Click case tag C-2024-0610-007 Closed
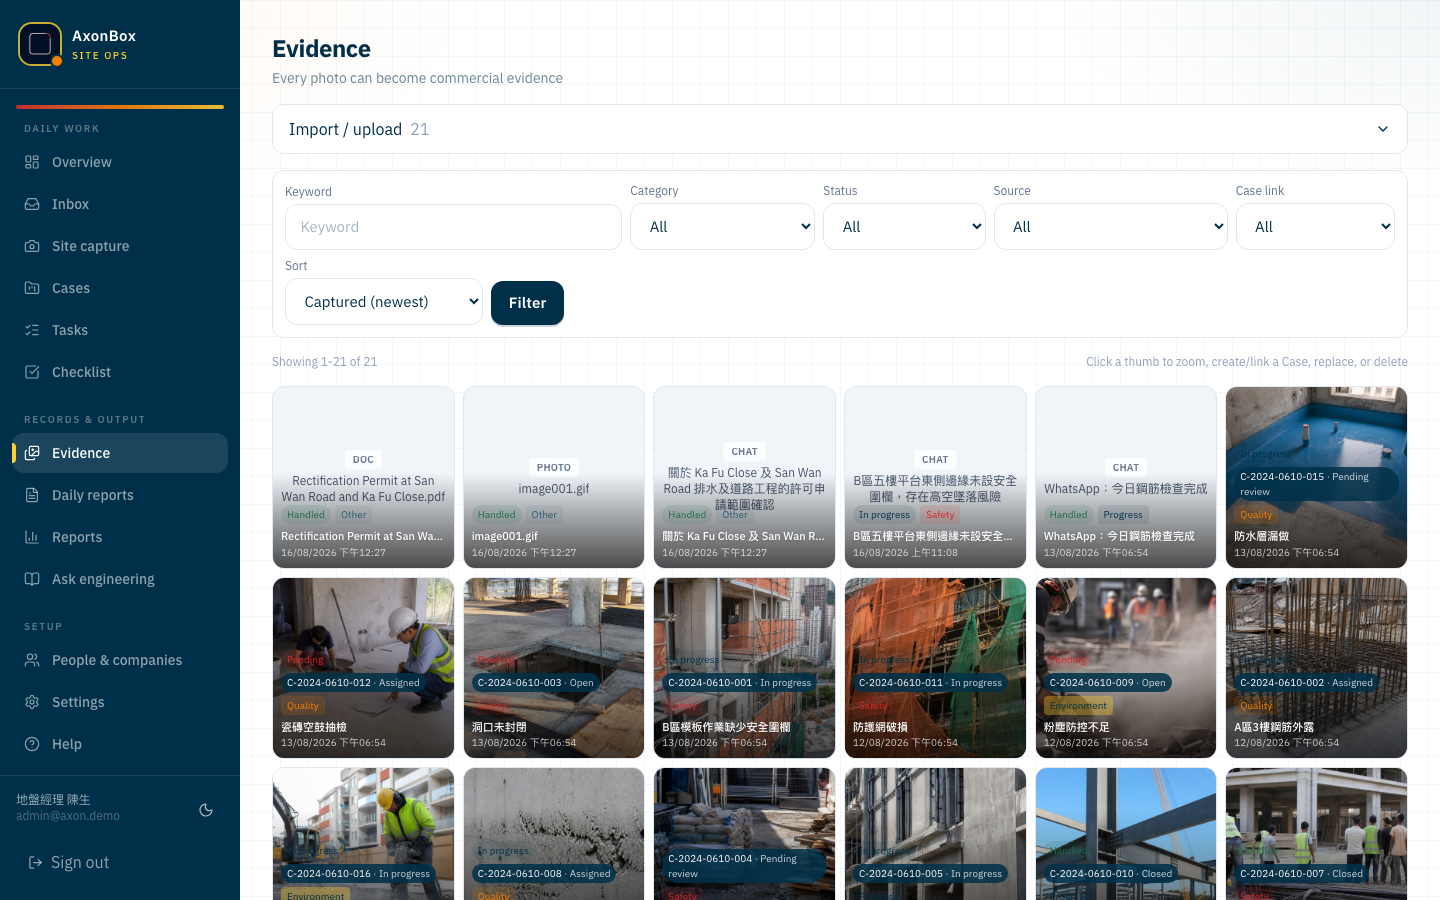The width and height of the screenshot is (1440, 900). coord(1301,873)
